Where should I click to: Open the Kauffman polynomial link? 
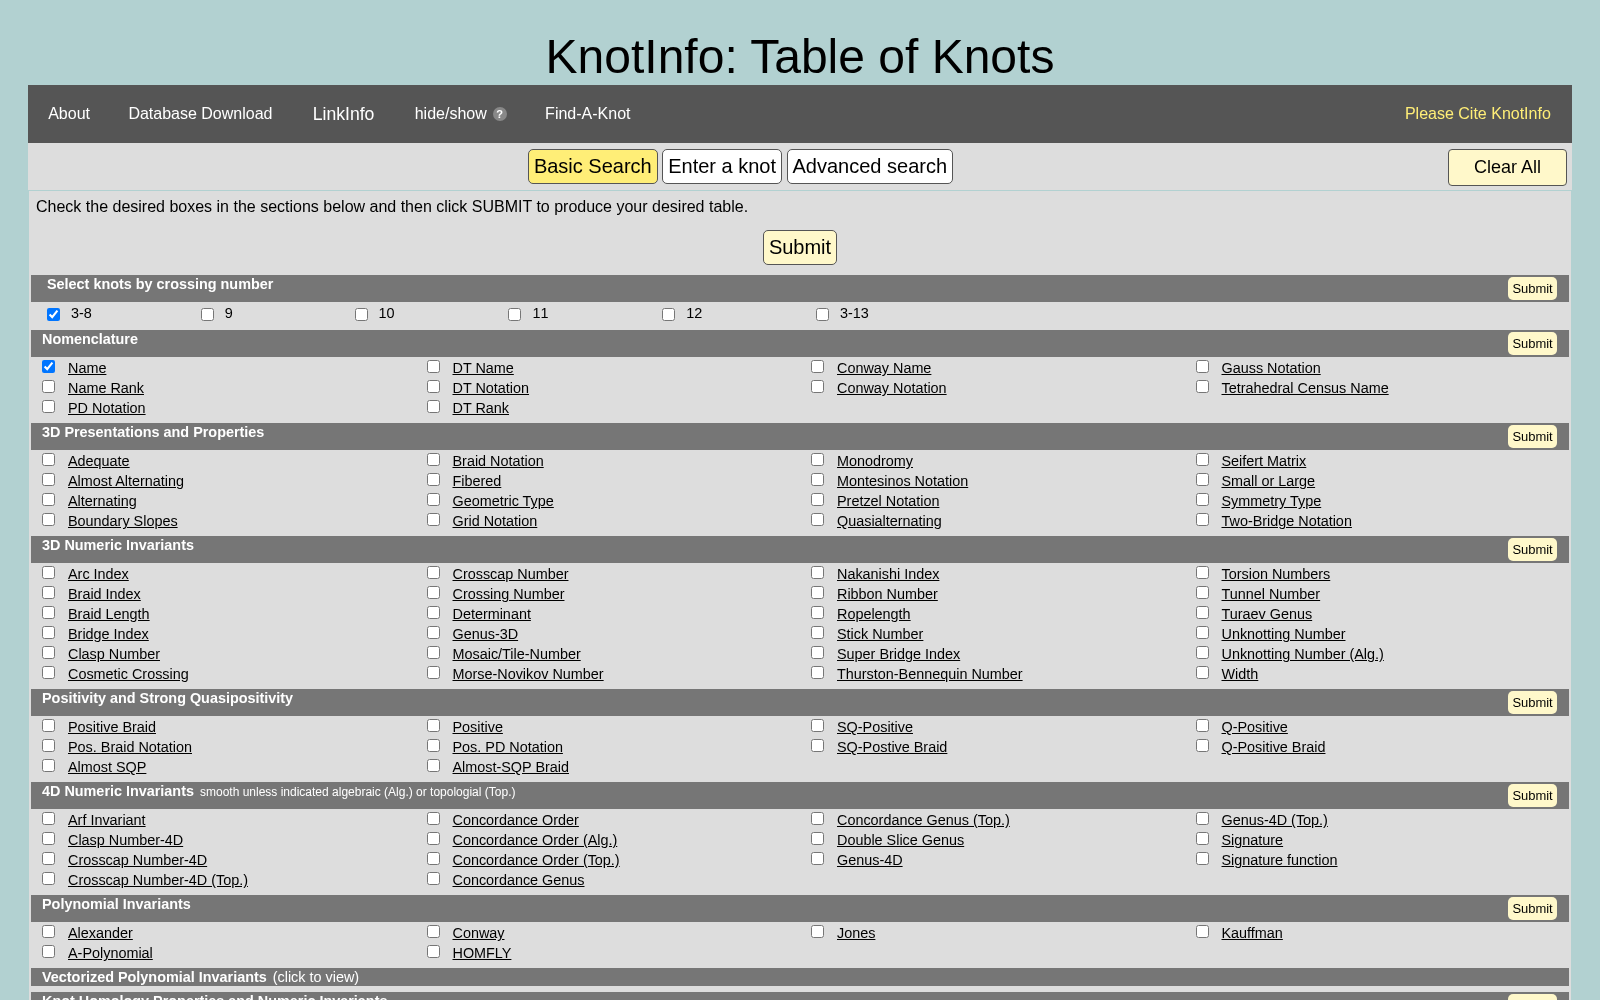click(x=1251, y=933)
